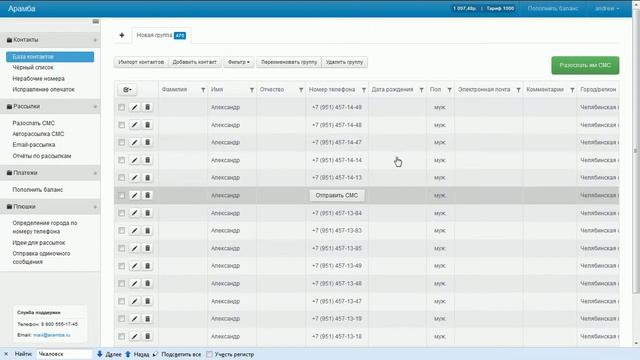Edit contact with phone +7 (951) 457-13-83
This screenshot has width=640, height=360.
(134, 231)
